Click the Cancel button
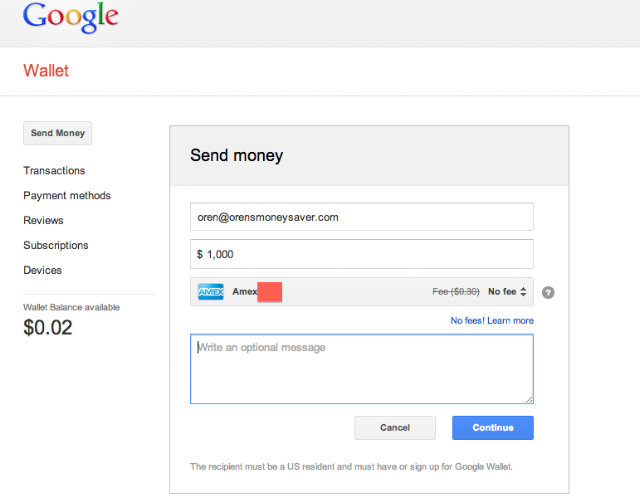This screenshot has height=503, width=640. click(x=395, y=427)
